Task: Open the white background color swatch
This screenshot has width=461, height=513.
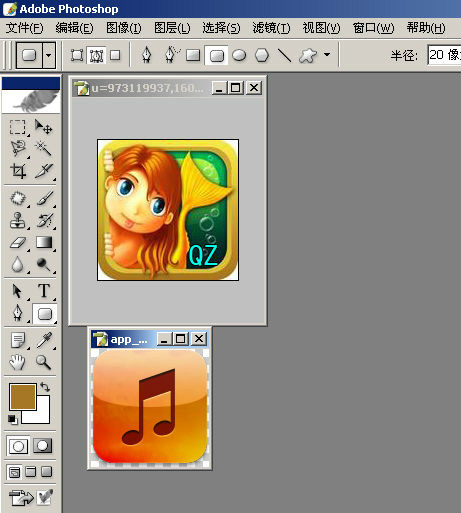Action: (x=42, y=416)
